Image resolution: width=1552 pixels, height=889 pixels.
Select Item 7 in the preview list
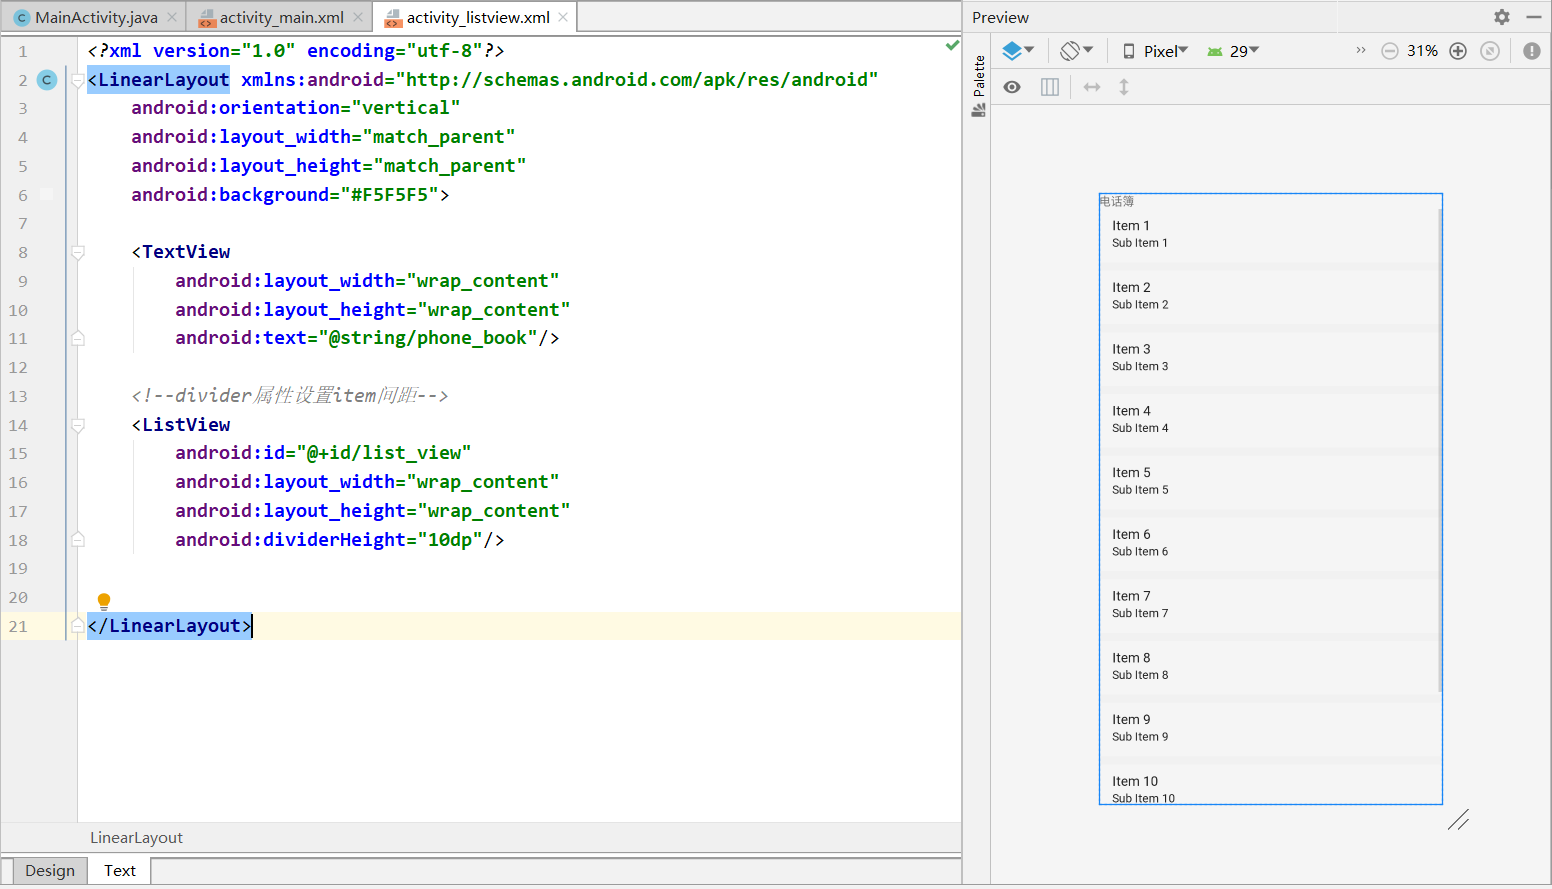[1269, 606]
